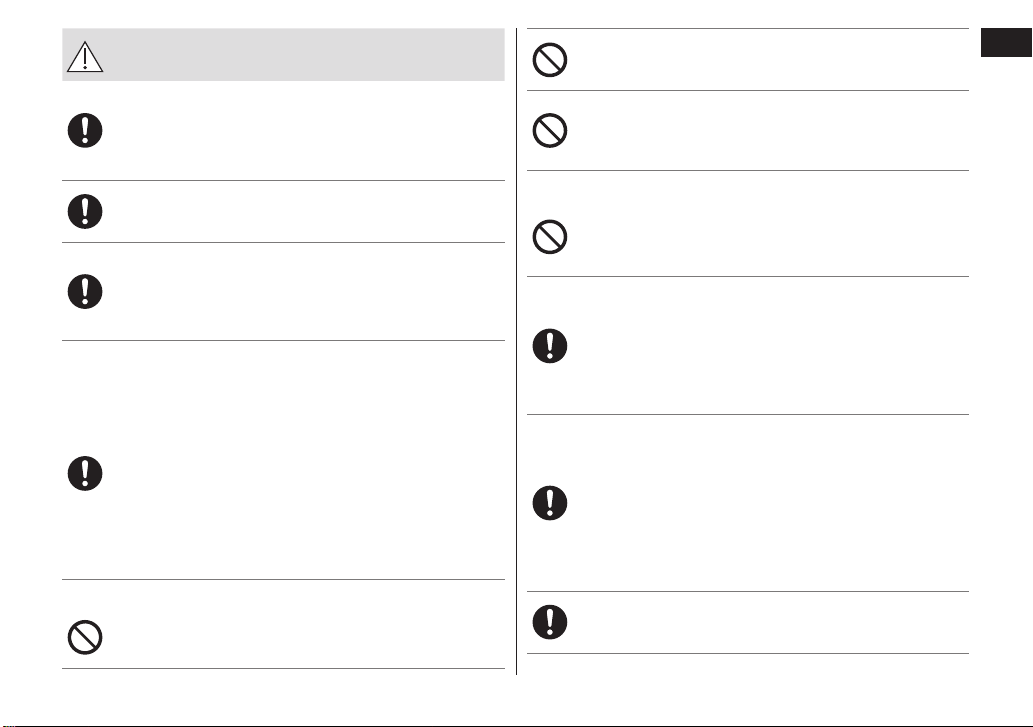
Task: Click the warning triangle in the gray banner
Action: [x=85, y=57]
